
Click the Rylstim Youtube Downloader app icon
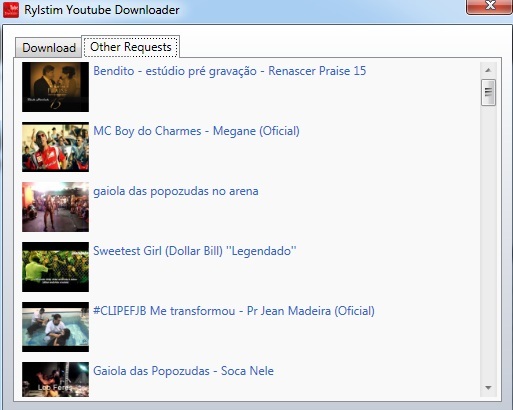pyautogui.click(x=11, y=10)
